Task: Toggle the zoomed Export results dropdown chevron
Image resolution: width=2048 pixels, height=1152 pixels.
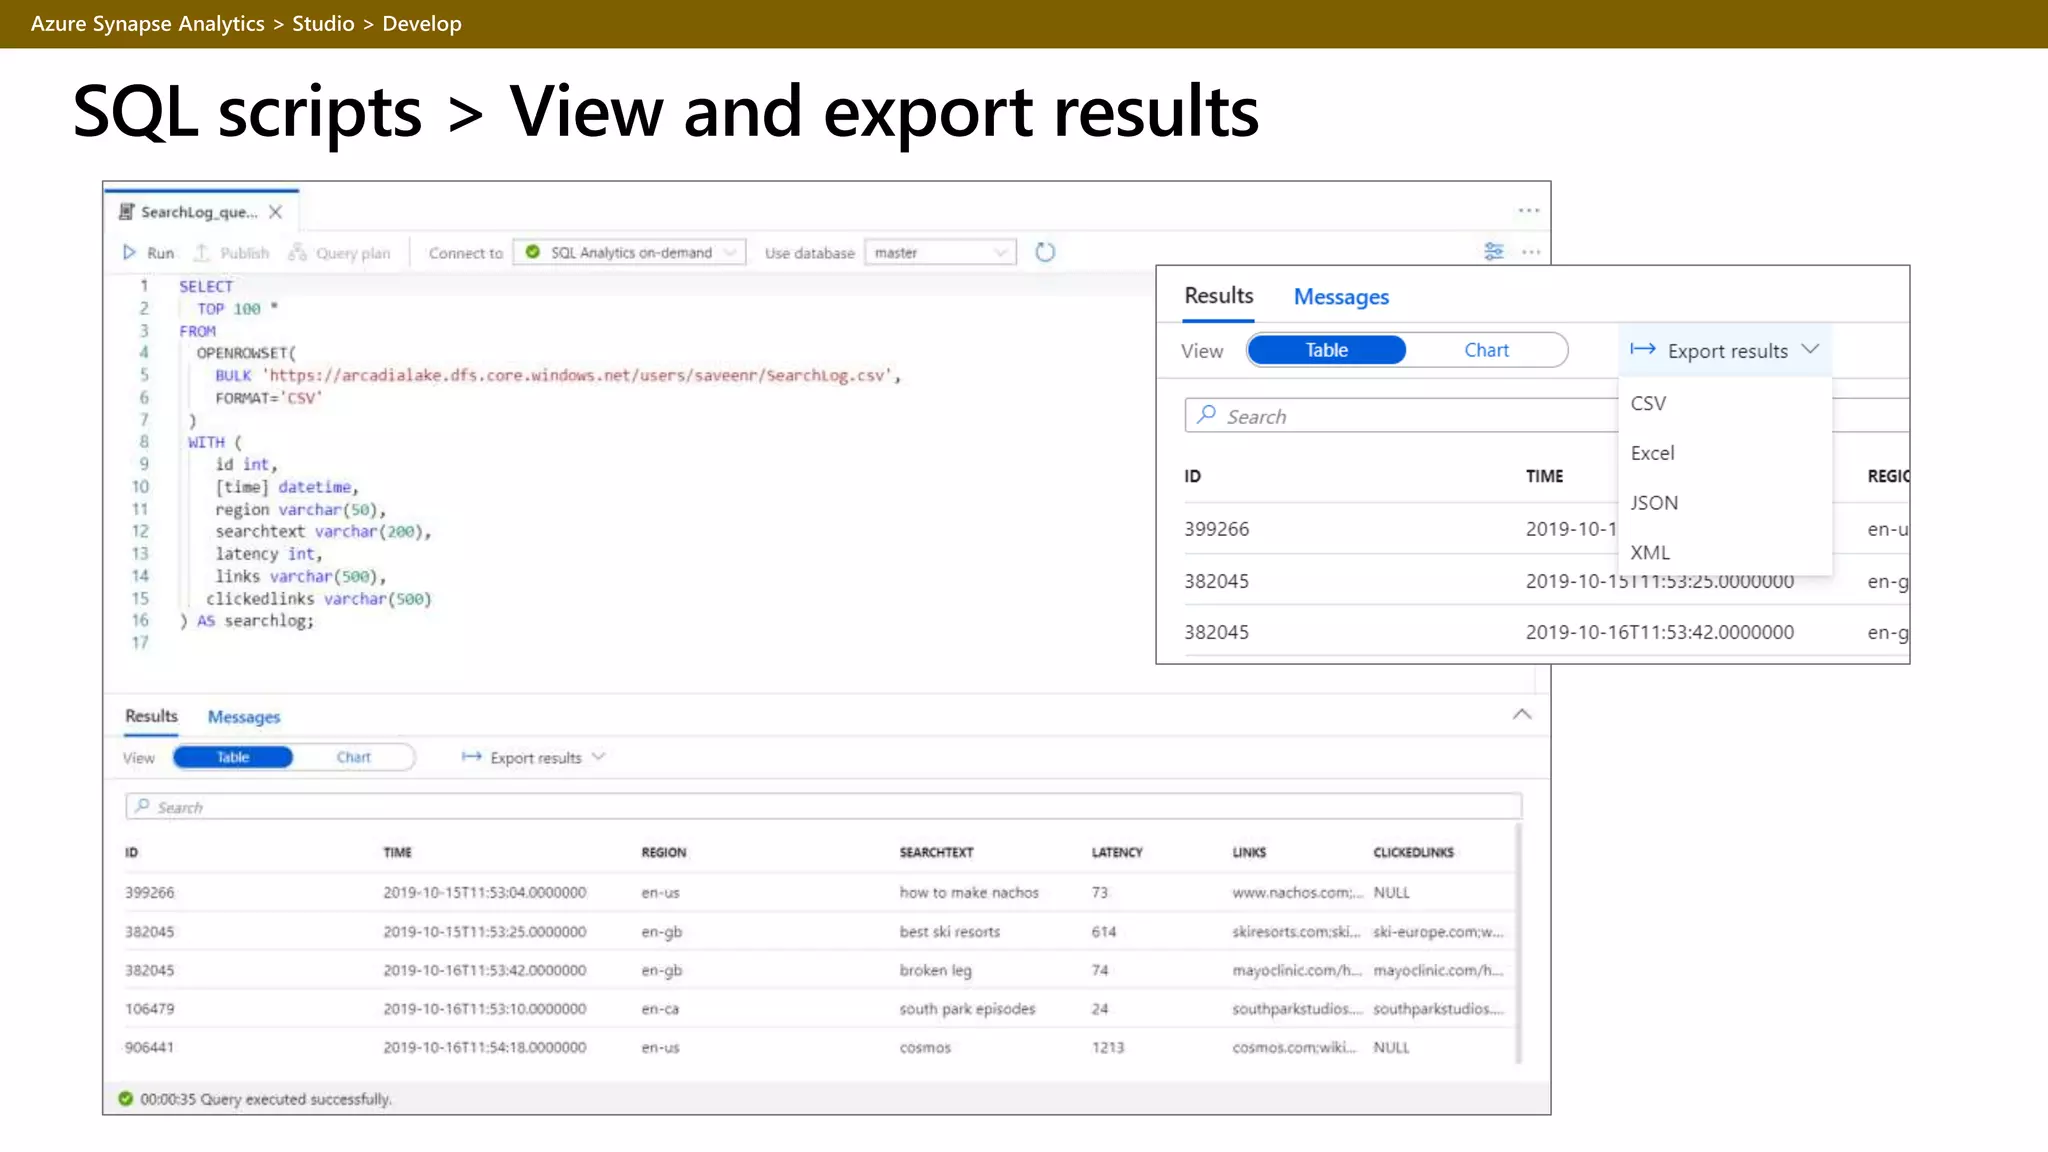Action: pos(1810,349)
